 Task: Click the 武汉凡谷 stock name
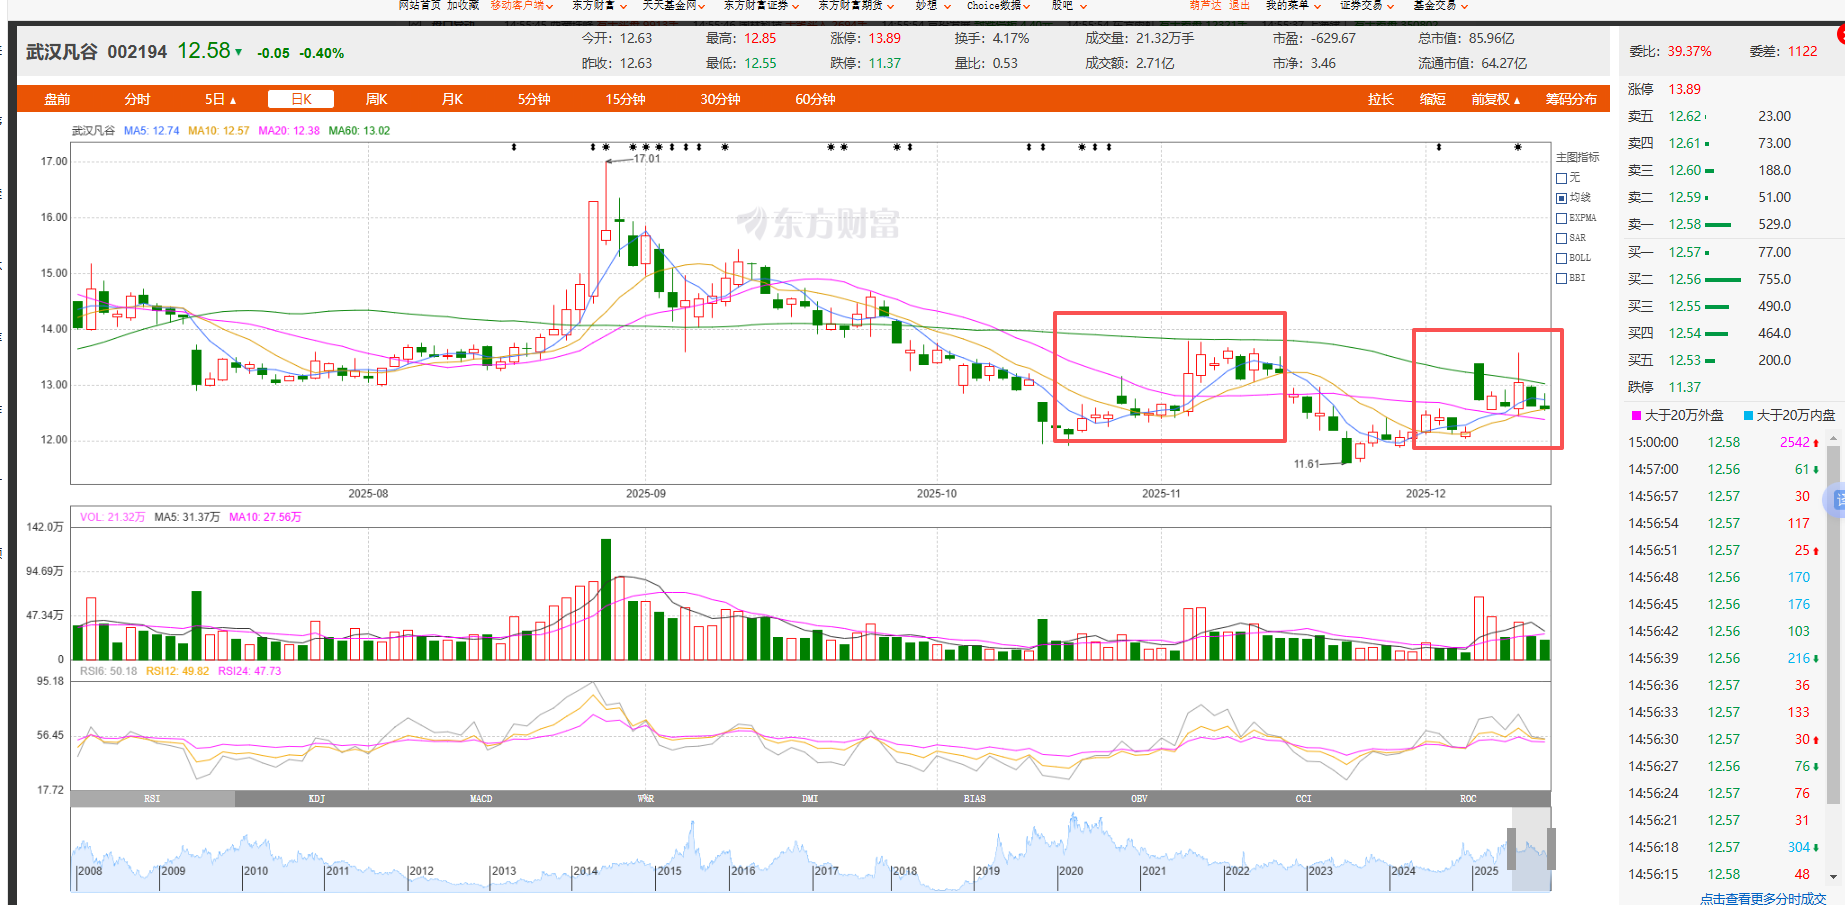(62, 51)
